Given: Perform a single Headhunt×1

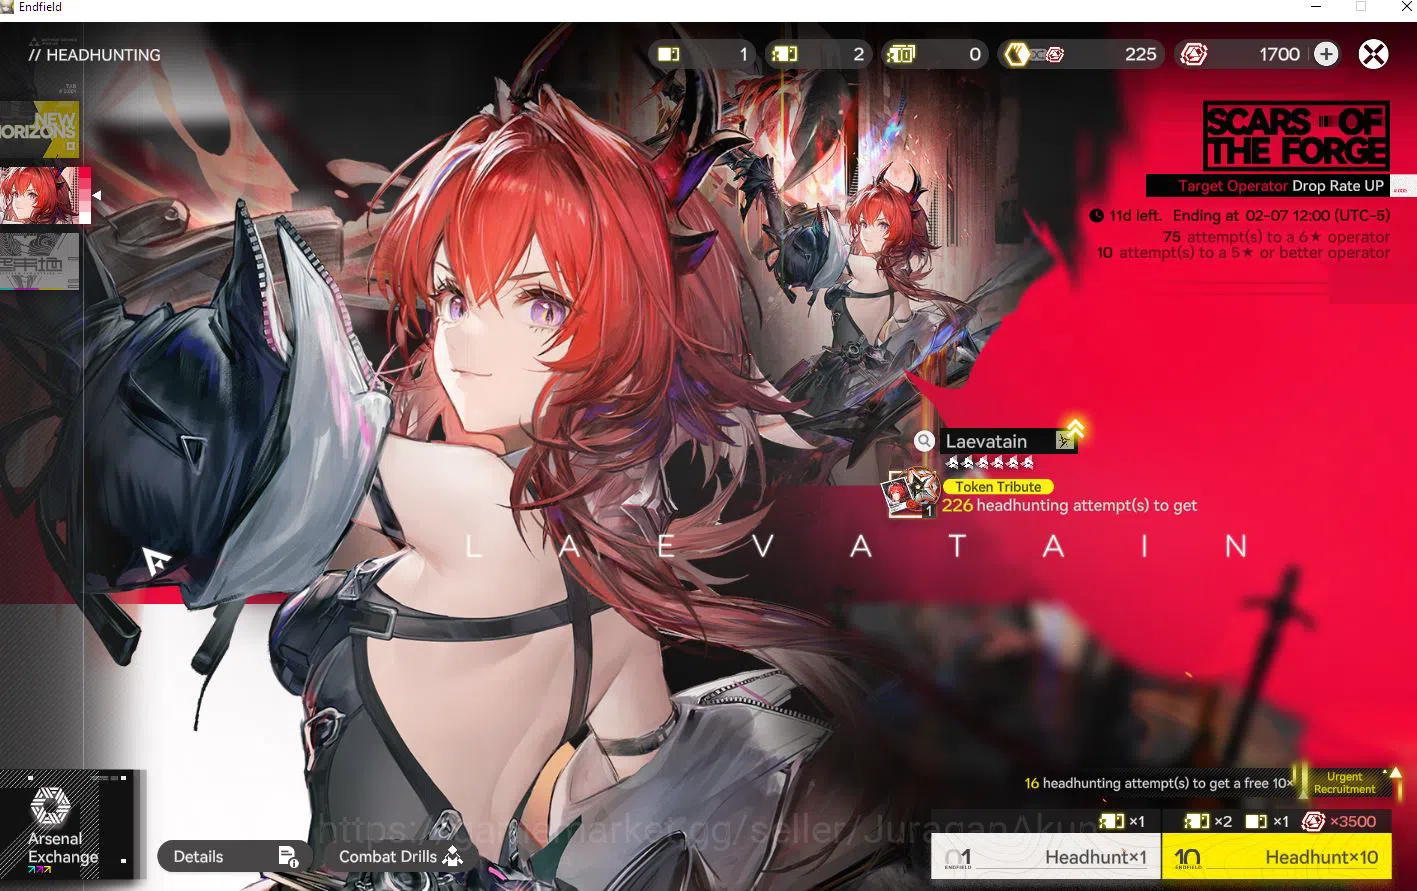Looking at the screenshot, I should click(x=1045, y=857).
